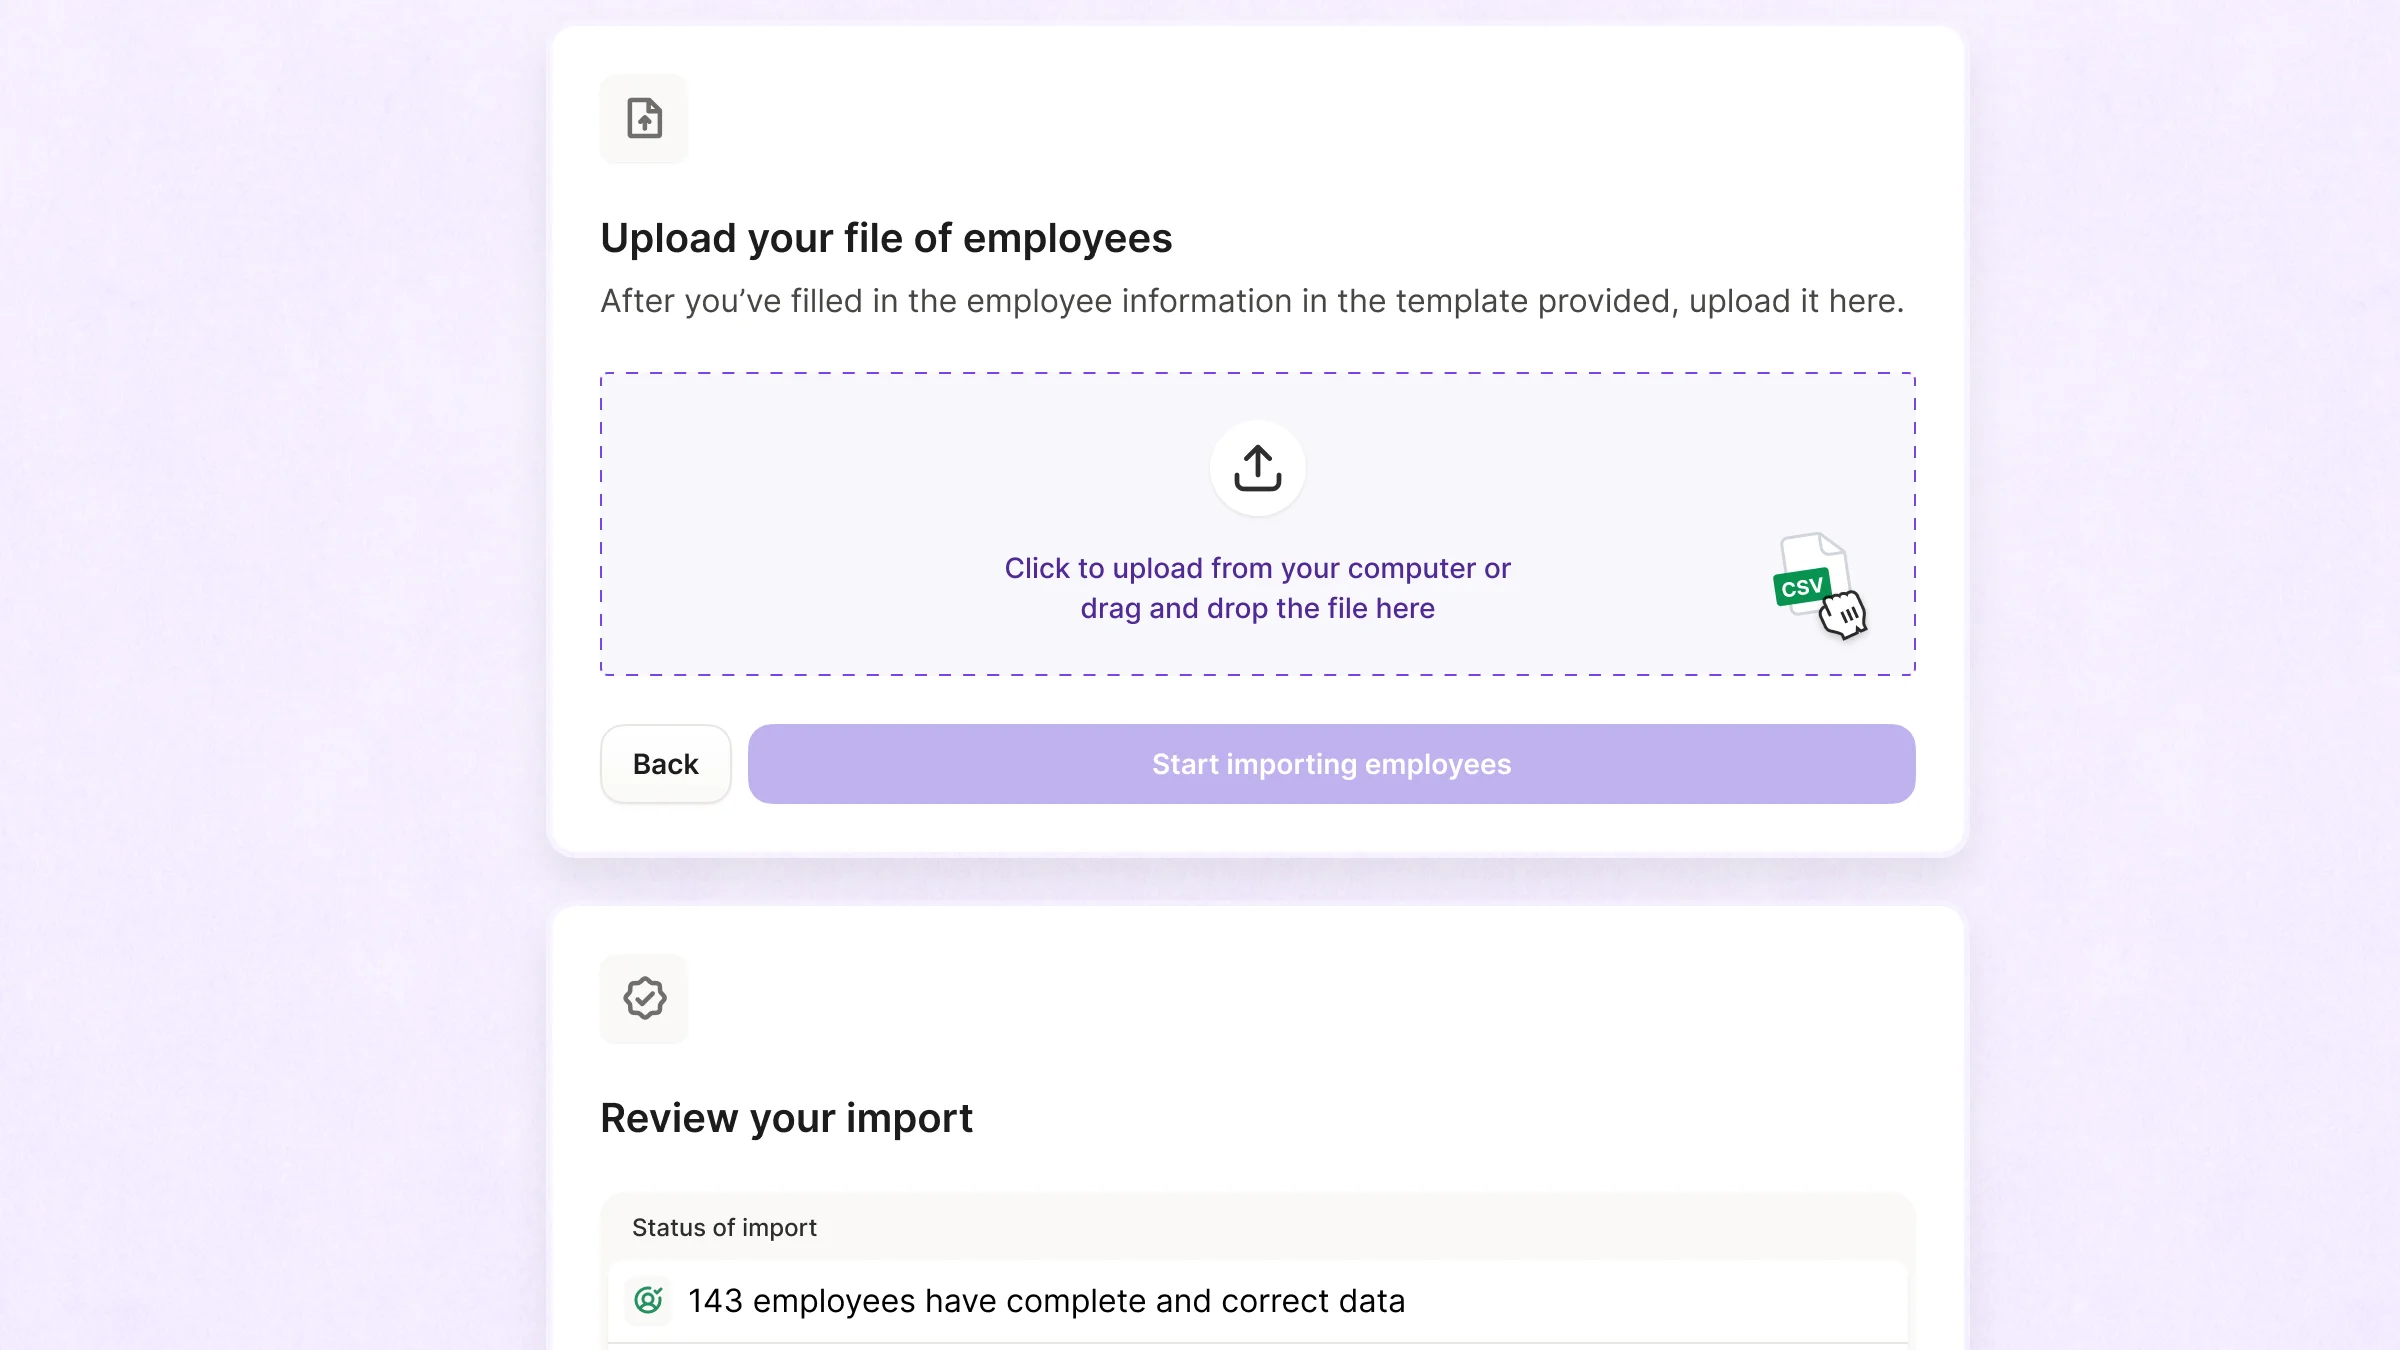Click the upload arrow circle icon
The height and width of the screenshot is (1350, 2400).
[x=1257, y=468]
